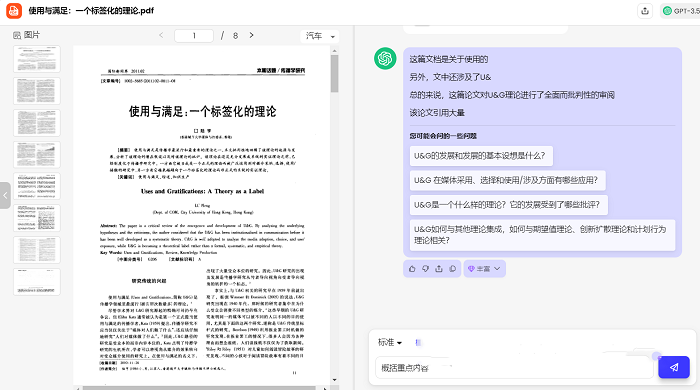Open the 汽车 dropdown above the document
700x390 pixels.
(320, 36)
